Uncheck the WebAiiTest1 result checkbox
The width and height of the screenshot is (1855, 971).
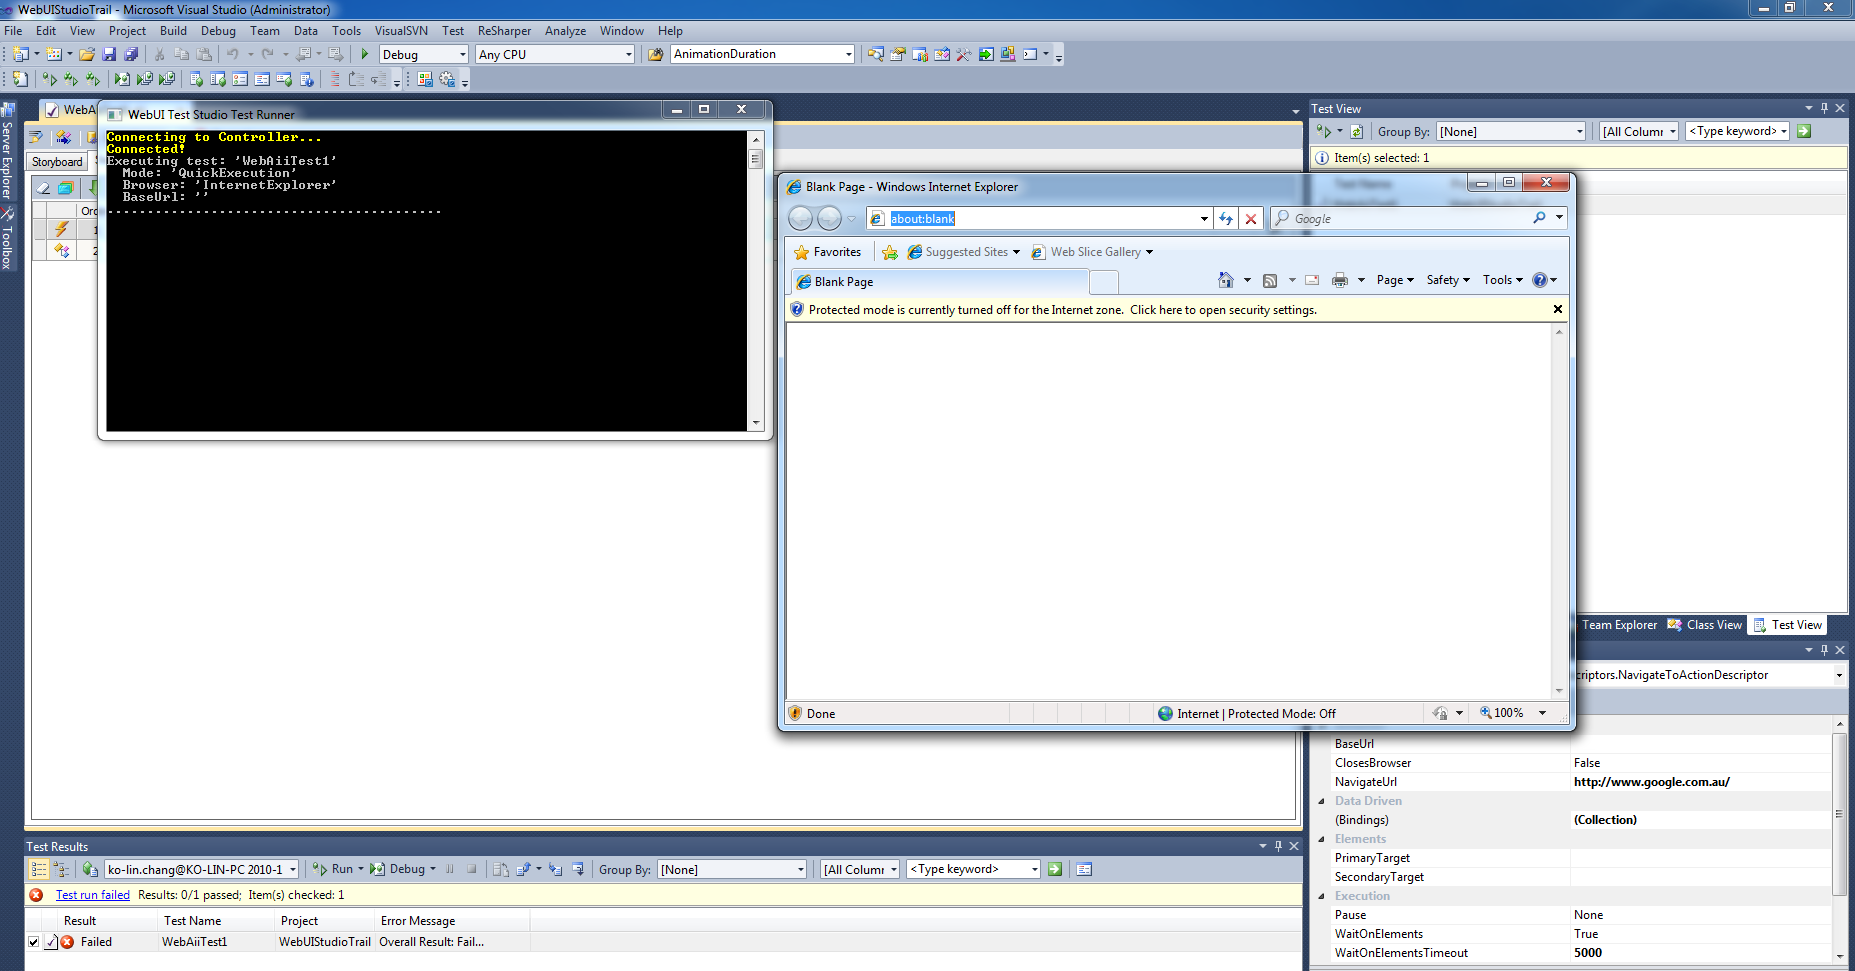tap(34, 942)
